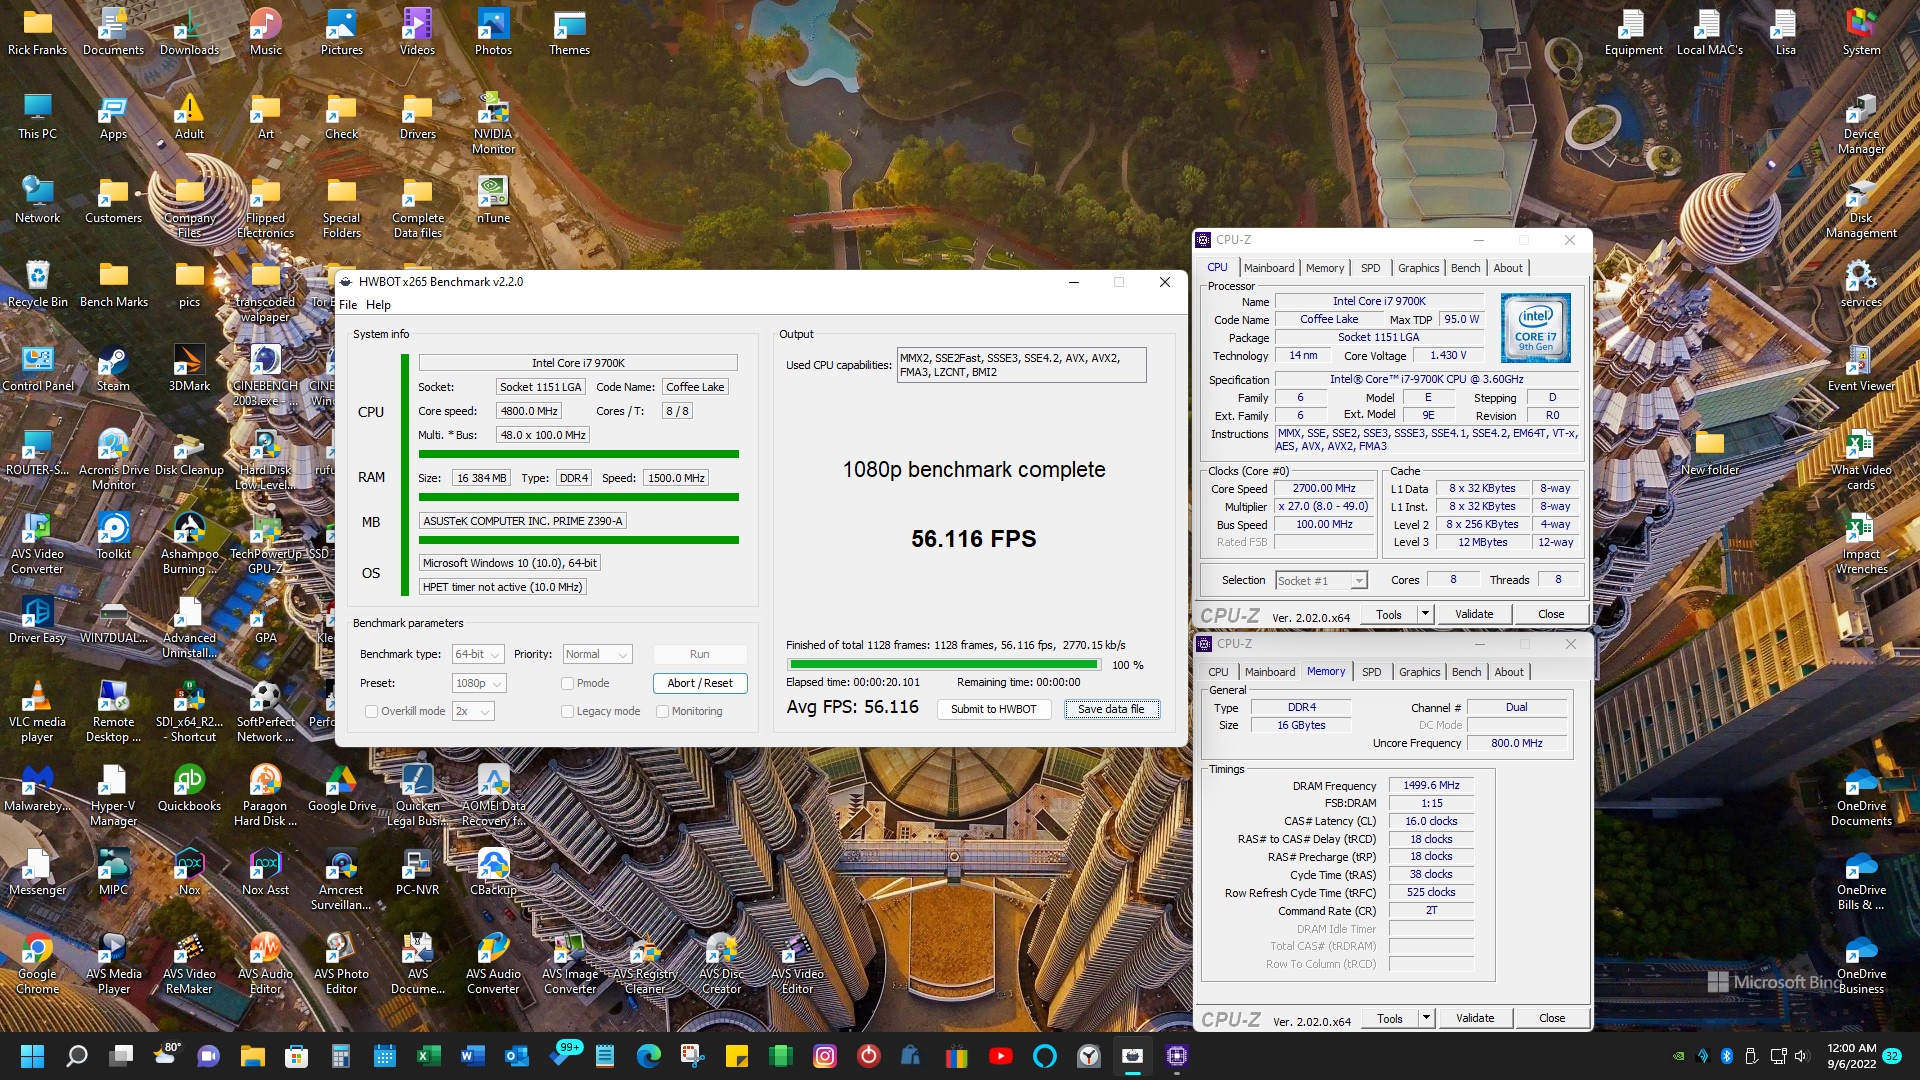The height and width of the screenshot is (1080, 1920).
Task: Open Word from the taskbar
Action: tap(472, 1056)
